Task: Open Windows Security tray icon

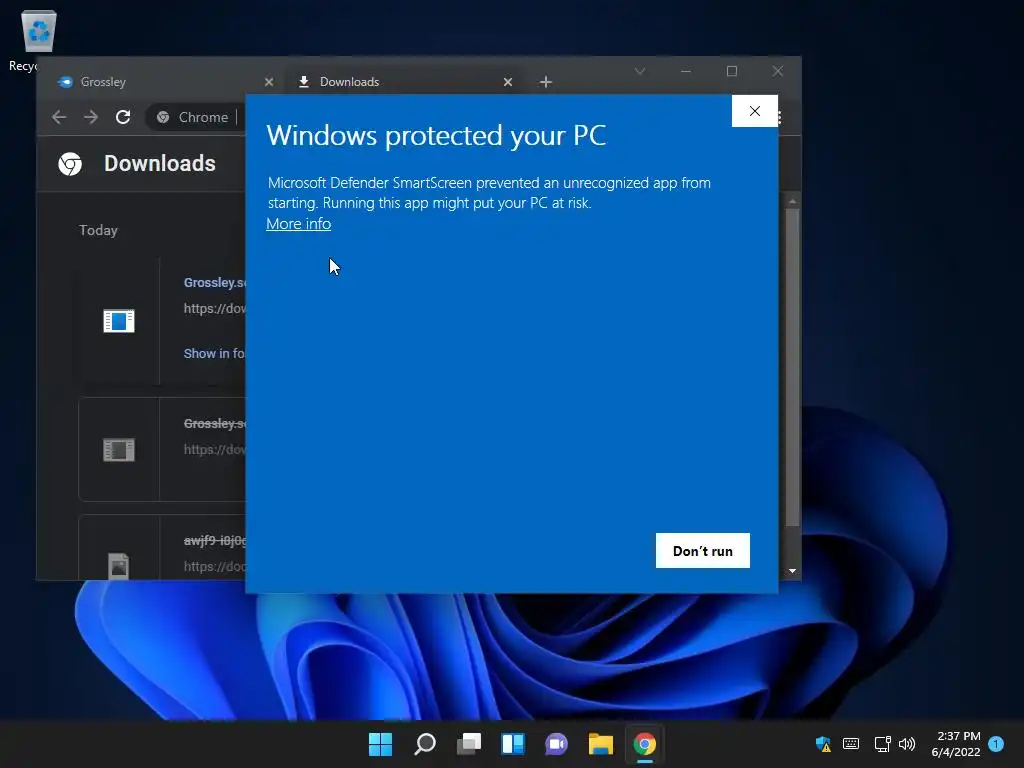Action: [x=823, y=744]
